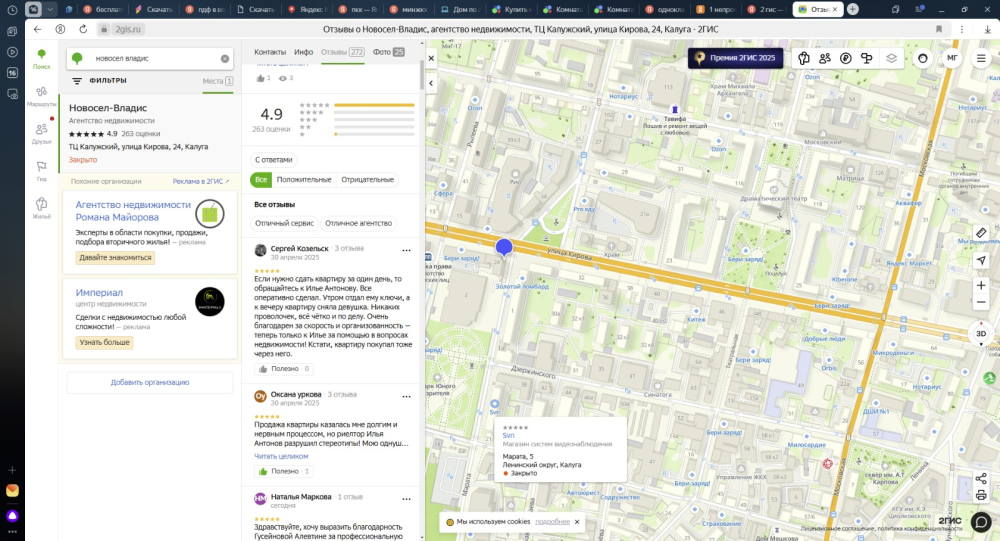1000x541 pixels.
Task: Open the ФИЛЬТРЫ filters panel
Action: tap(99, 80)
